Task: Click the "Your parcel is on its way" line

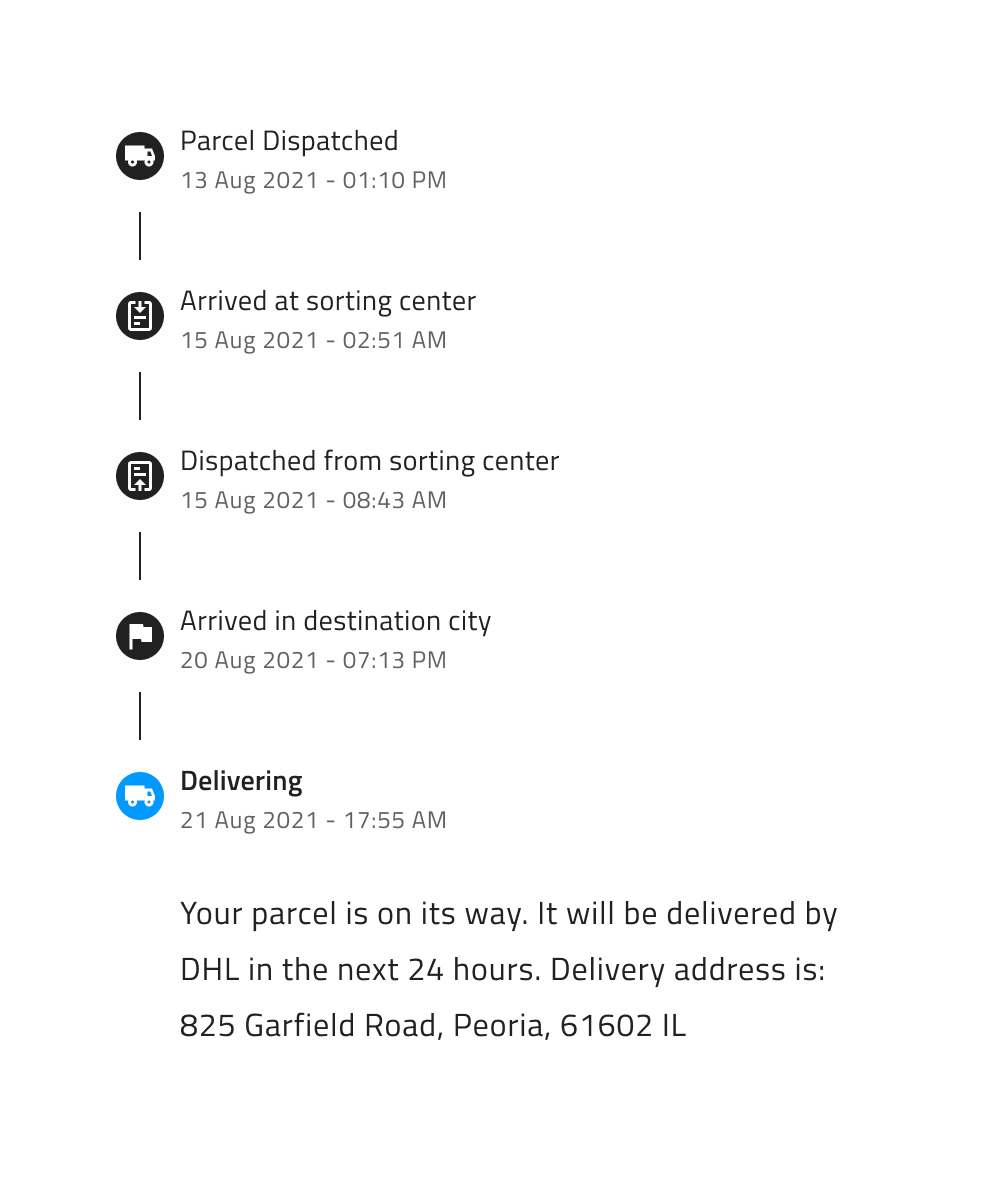Action: click(x=508, y=914)
